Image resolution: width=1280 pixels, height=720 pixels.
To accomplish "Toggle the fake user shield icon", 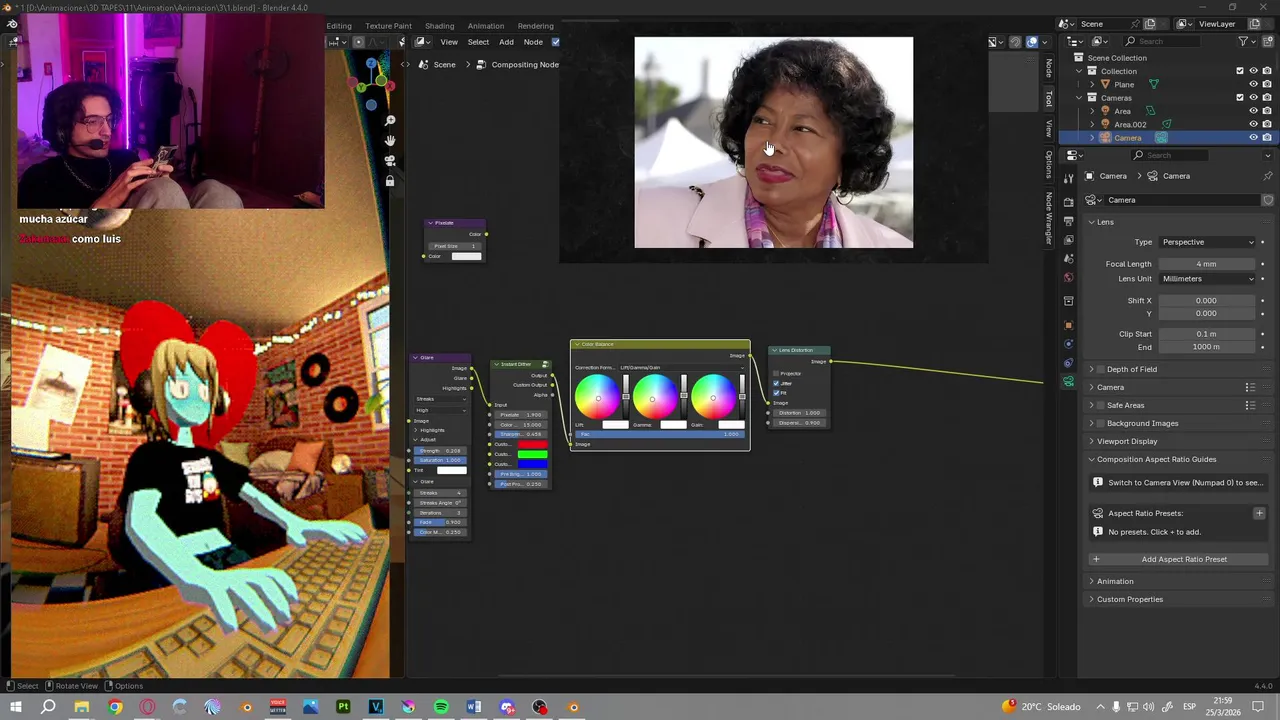I will click(x=1268, y=200).
